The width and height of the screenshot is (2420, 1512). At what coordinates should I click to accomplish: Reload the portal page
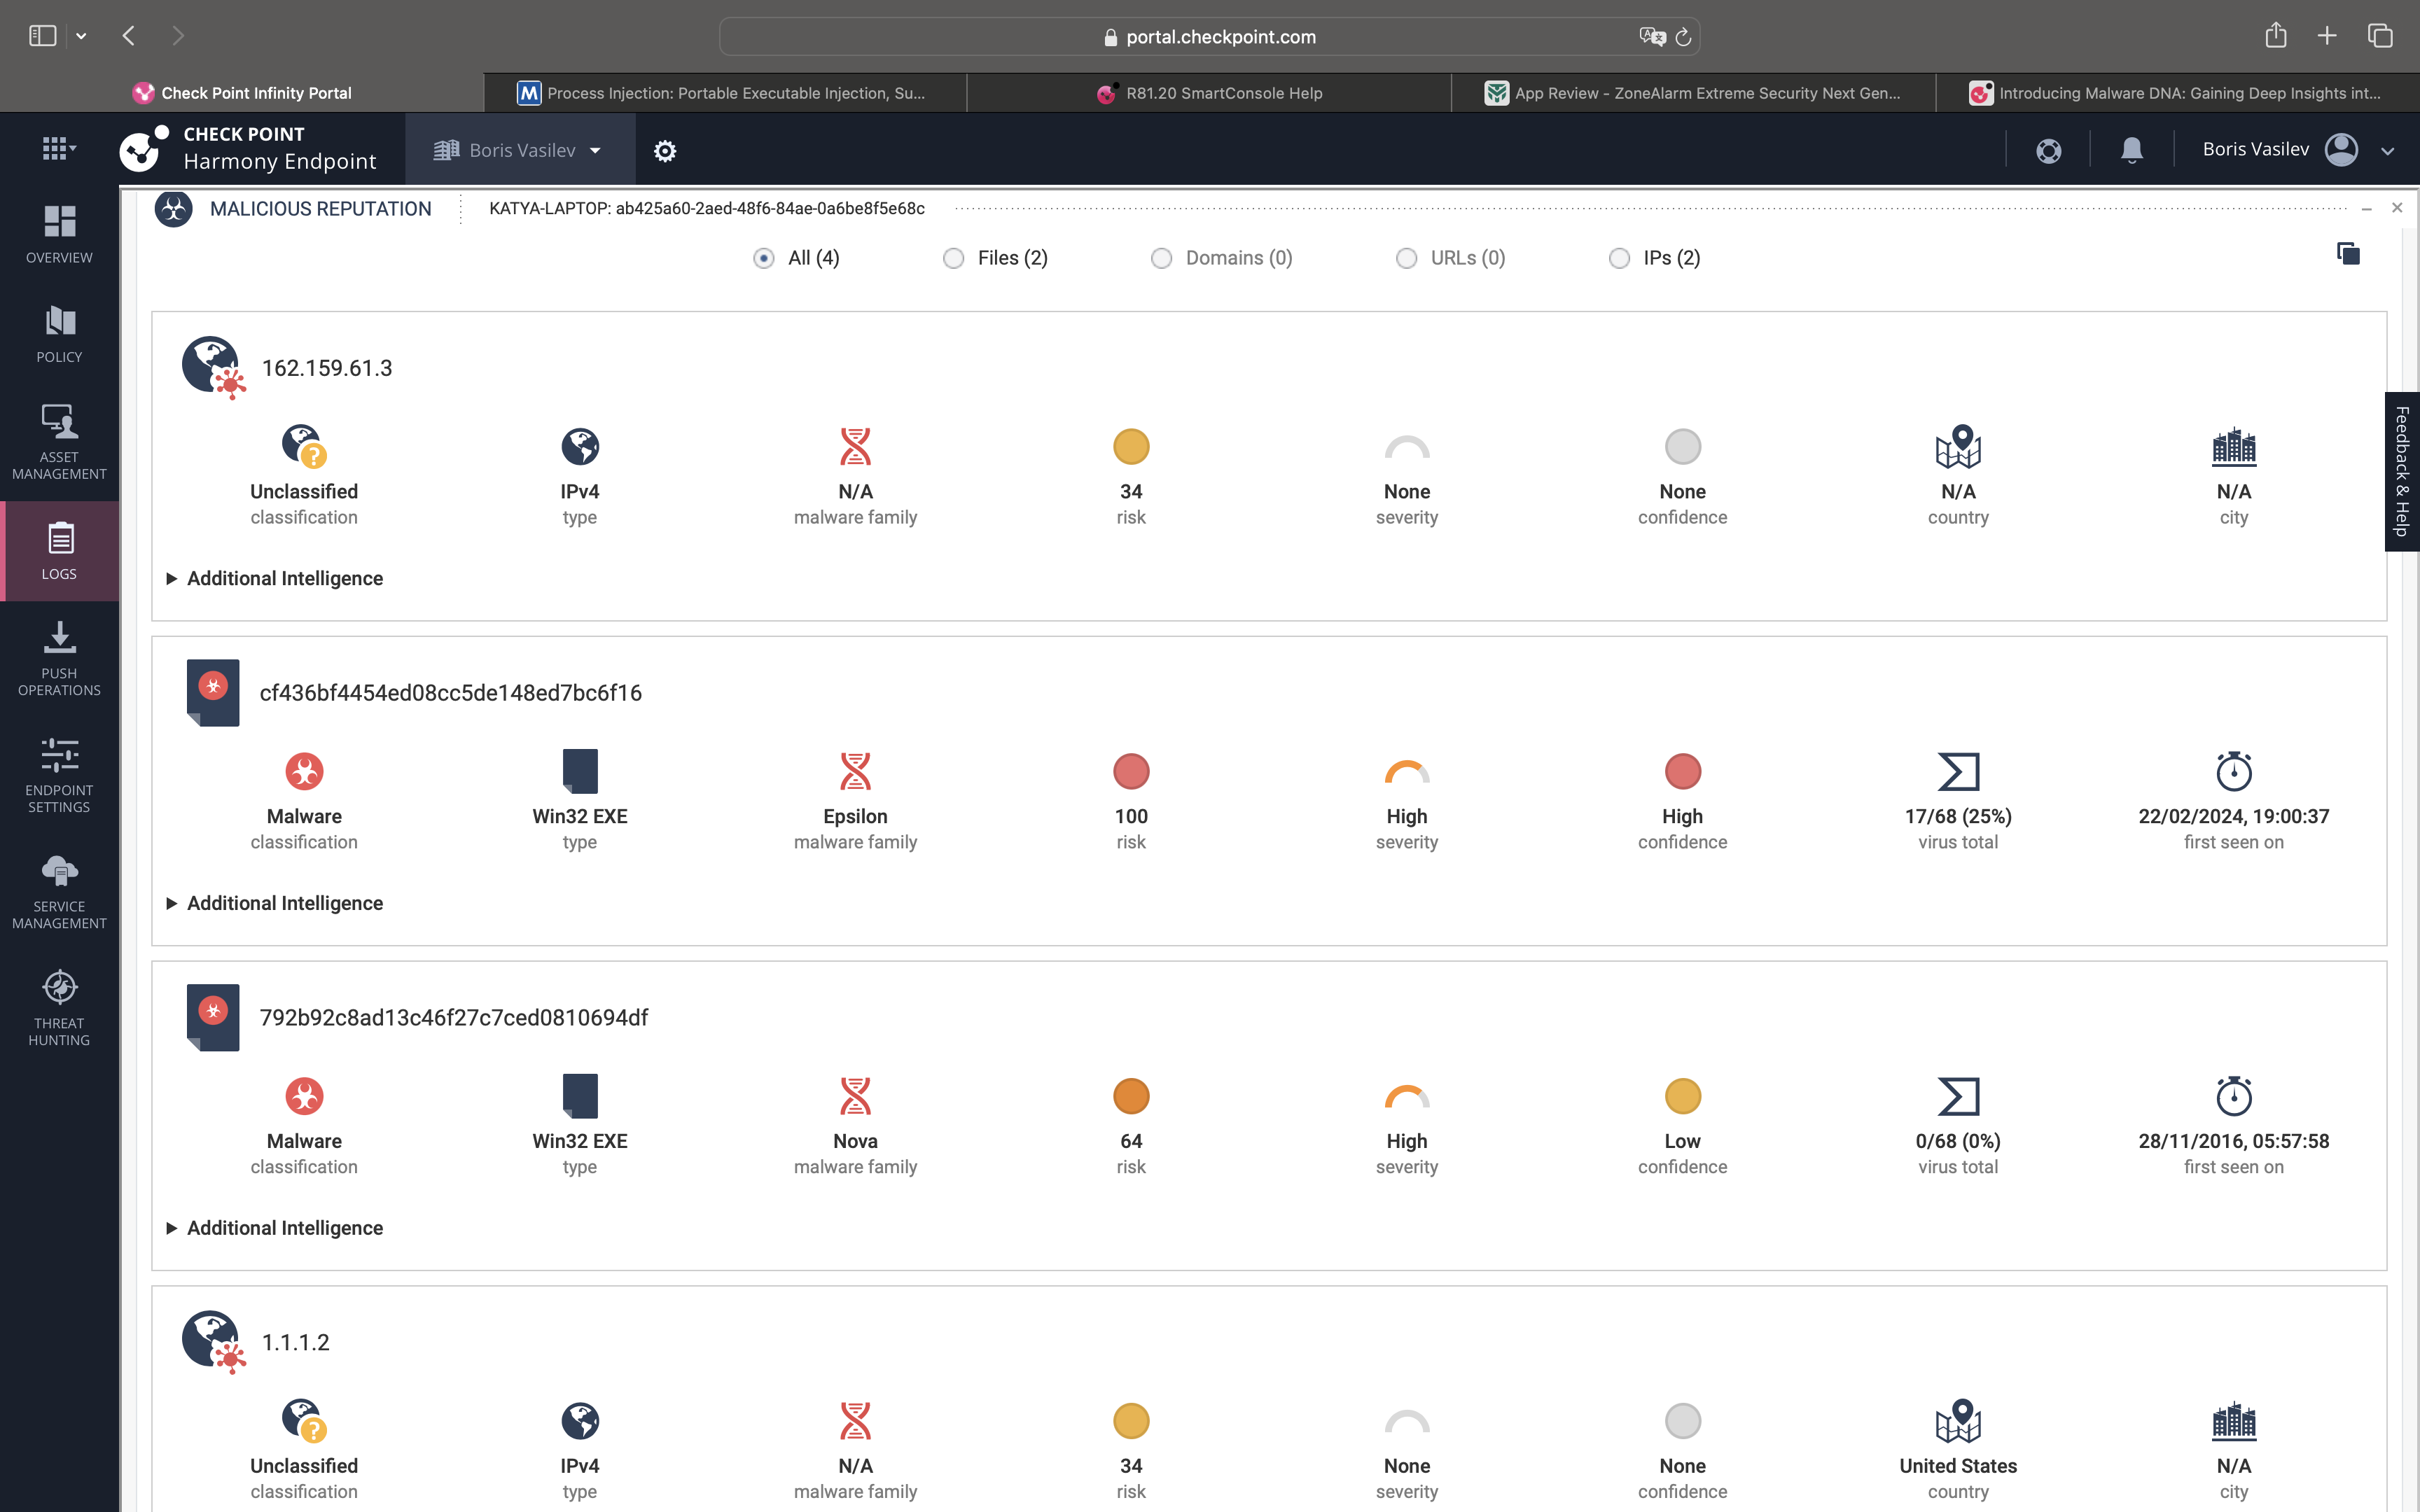click(x=1683, y=37)
